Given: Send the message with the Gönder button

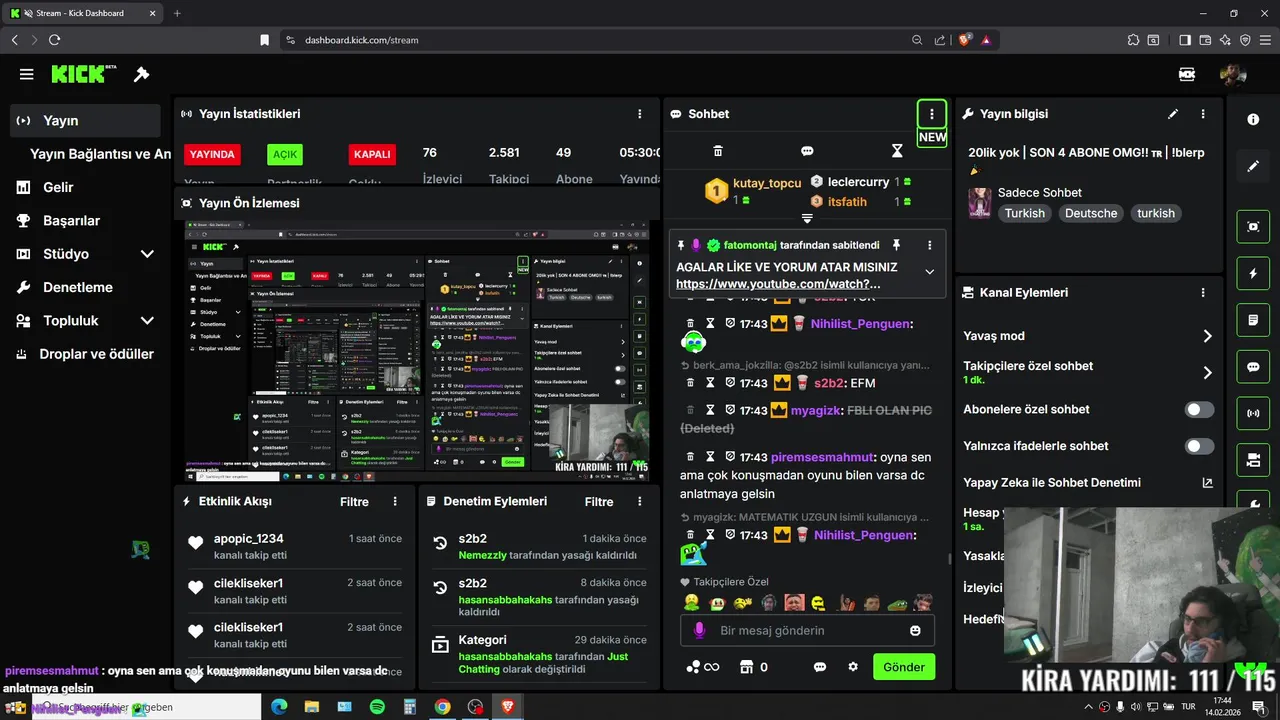Looking at the screenshot, I should pyautogui.click(x=904, y=667).
